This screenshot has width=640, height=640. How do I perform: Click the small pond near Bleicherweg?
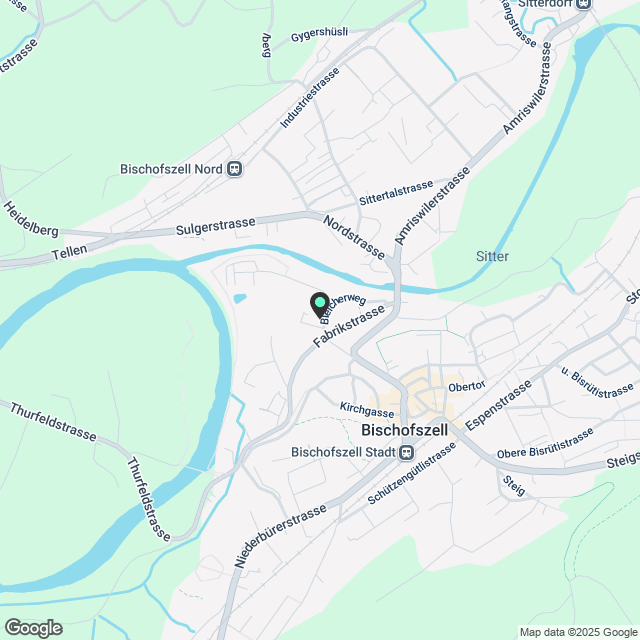pyautogui.click(x=240, y=299)
